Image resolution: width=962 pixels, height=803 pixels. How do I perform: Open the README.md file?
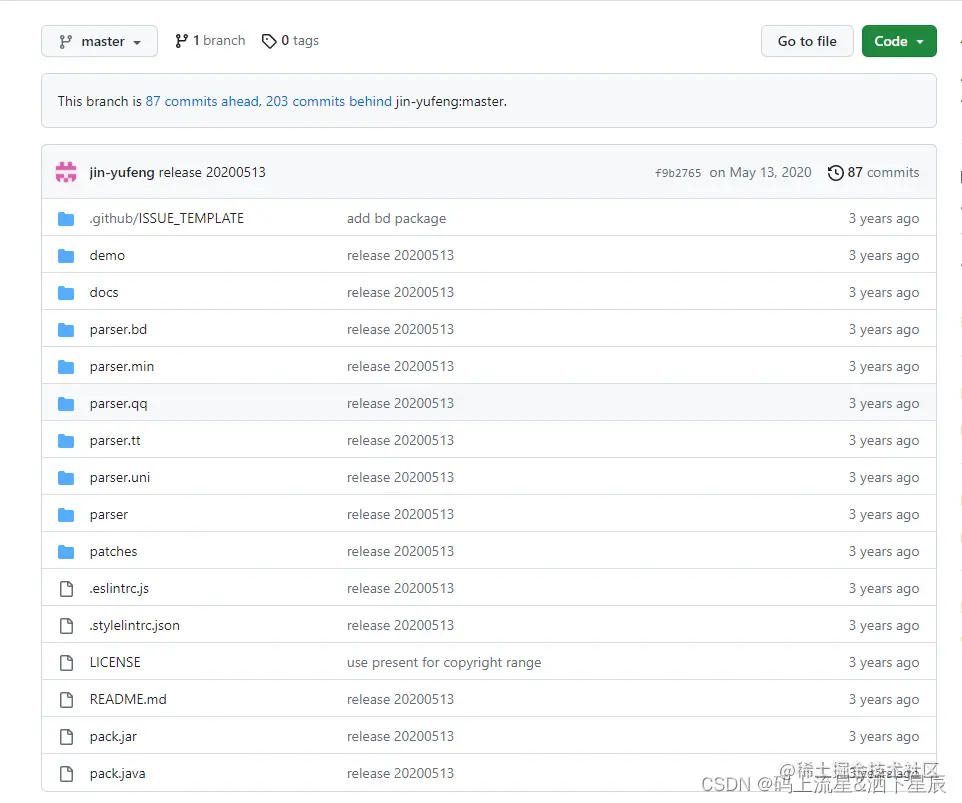pos(128,699)
